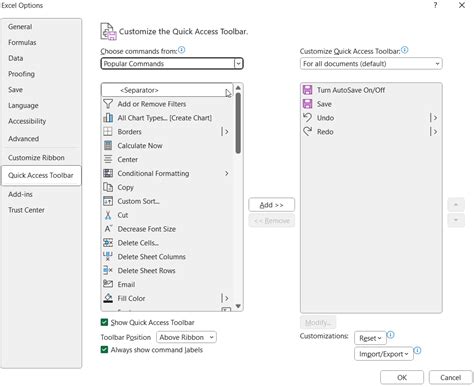Select the Borders grid icon
The image size is (474, 387).
coord(108,132)
